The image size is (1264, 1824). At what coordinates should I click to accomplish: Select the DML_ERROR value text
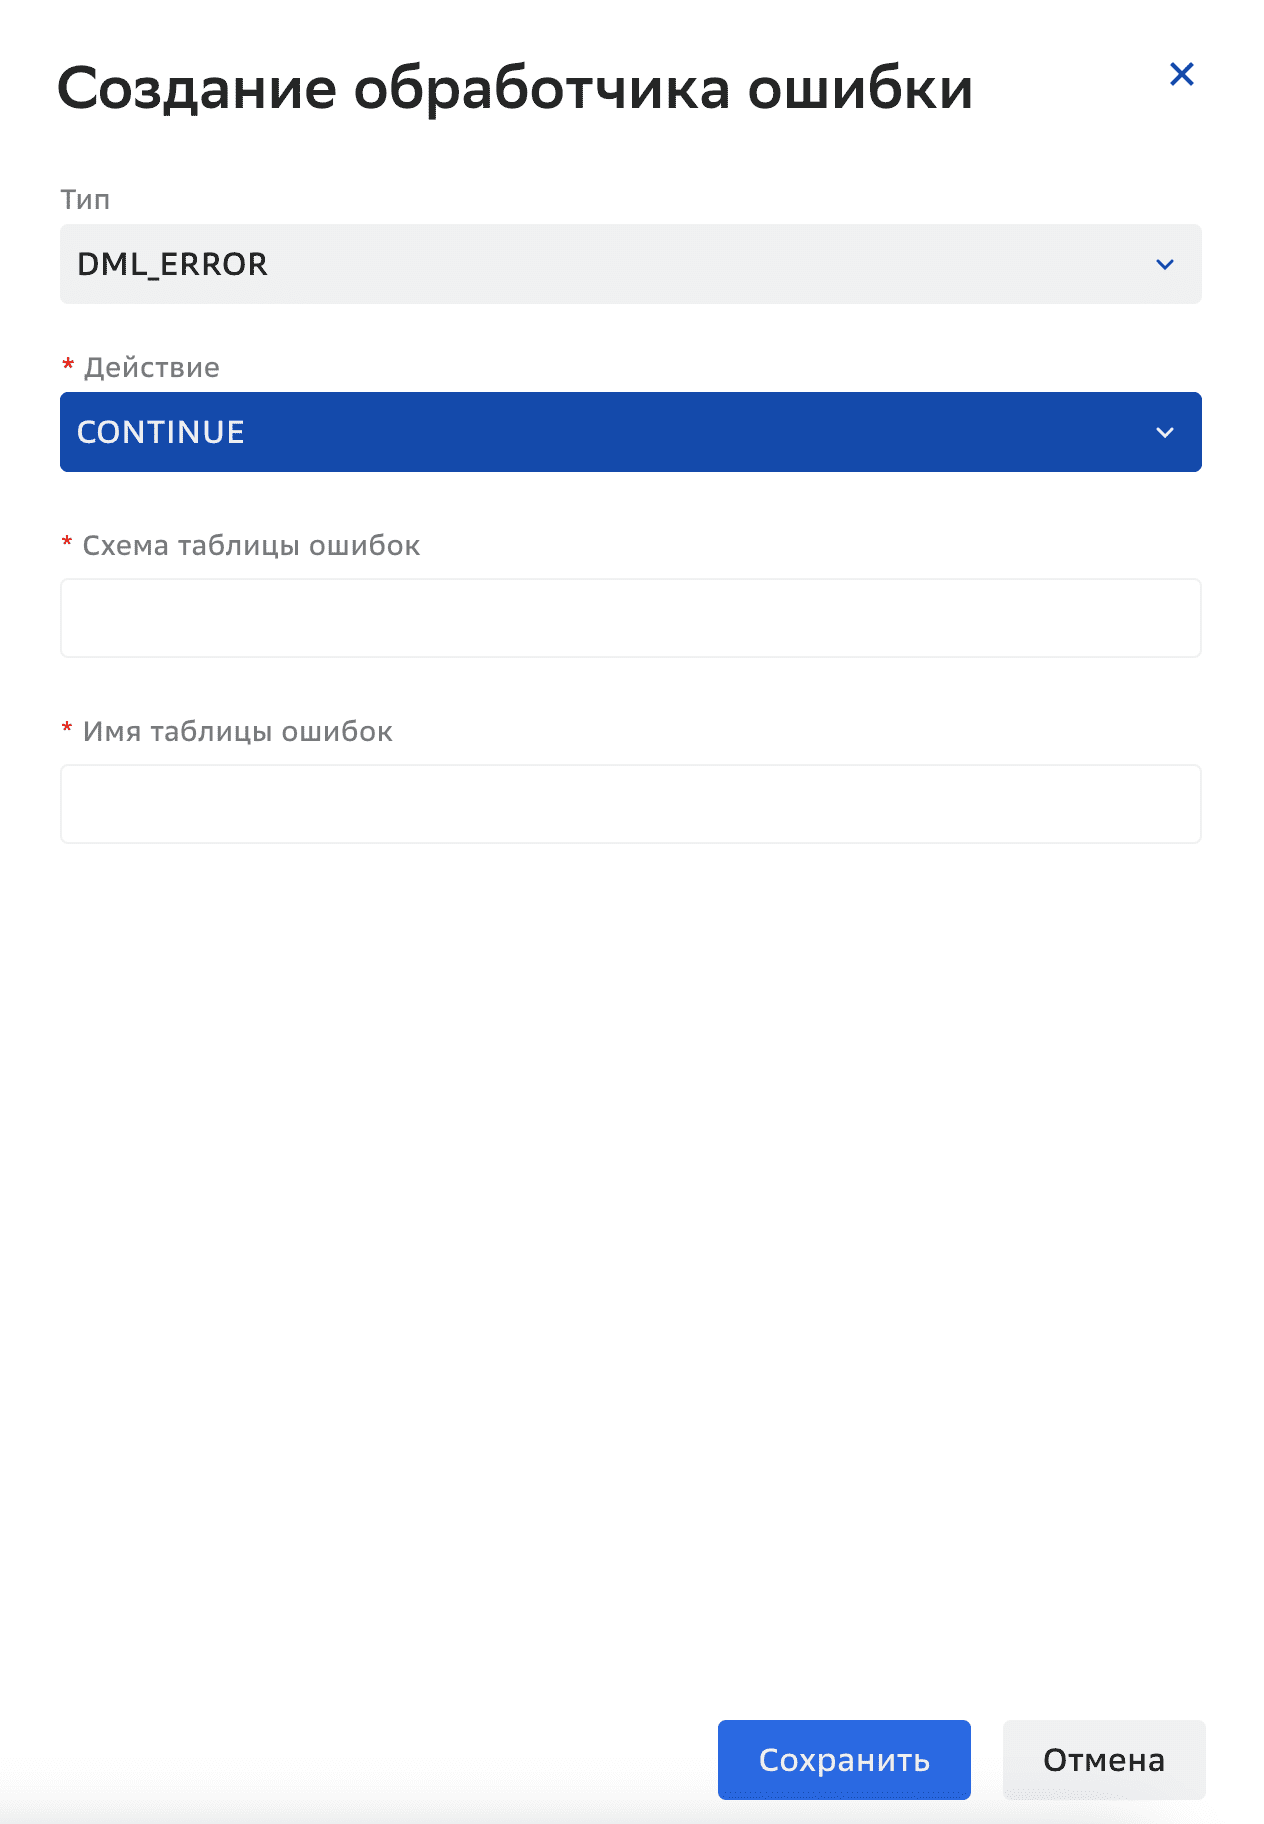click(x=172, y=264)
